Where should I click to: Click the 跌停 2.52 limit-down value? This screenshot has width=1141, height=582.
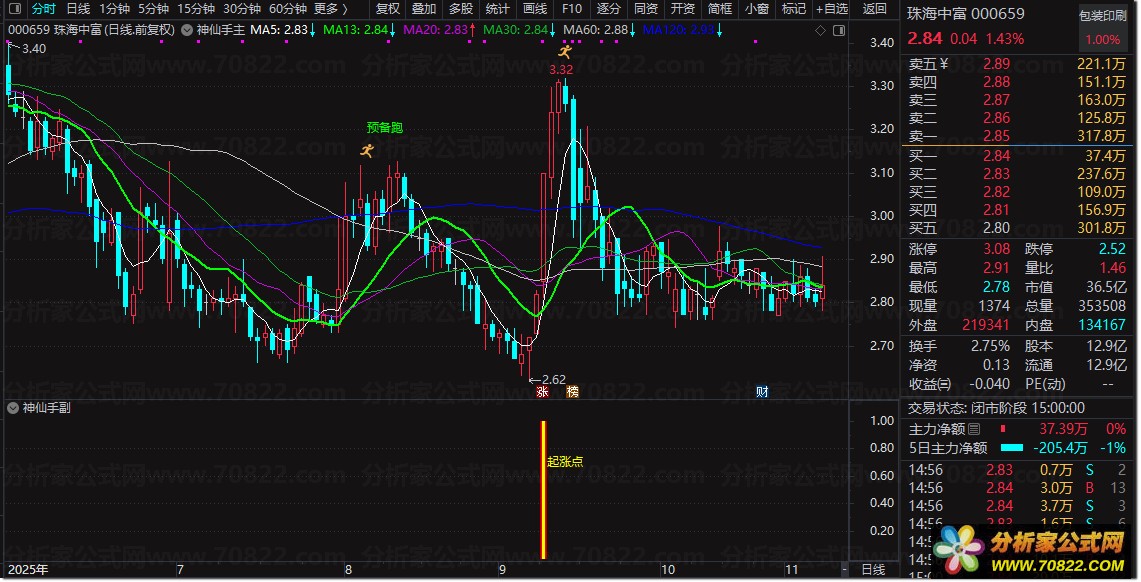click(1112, 249)
